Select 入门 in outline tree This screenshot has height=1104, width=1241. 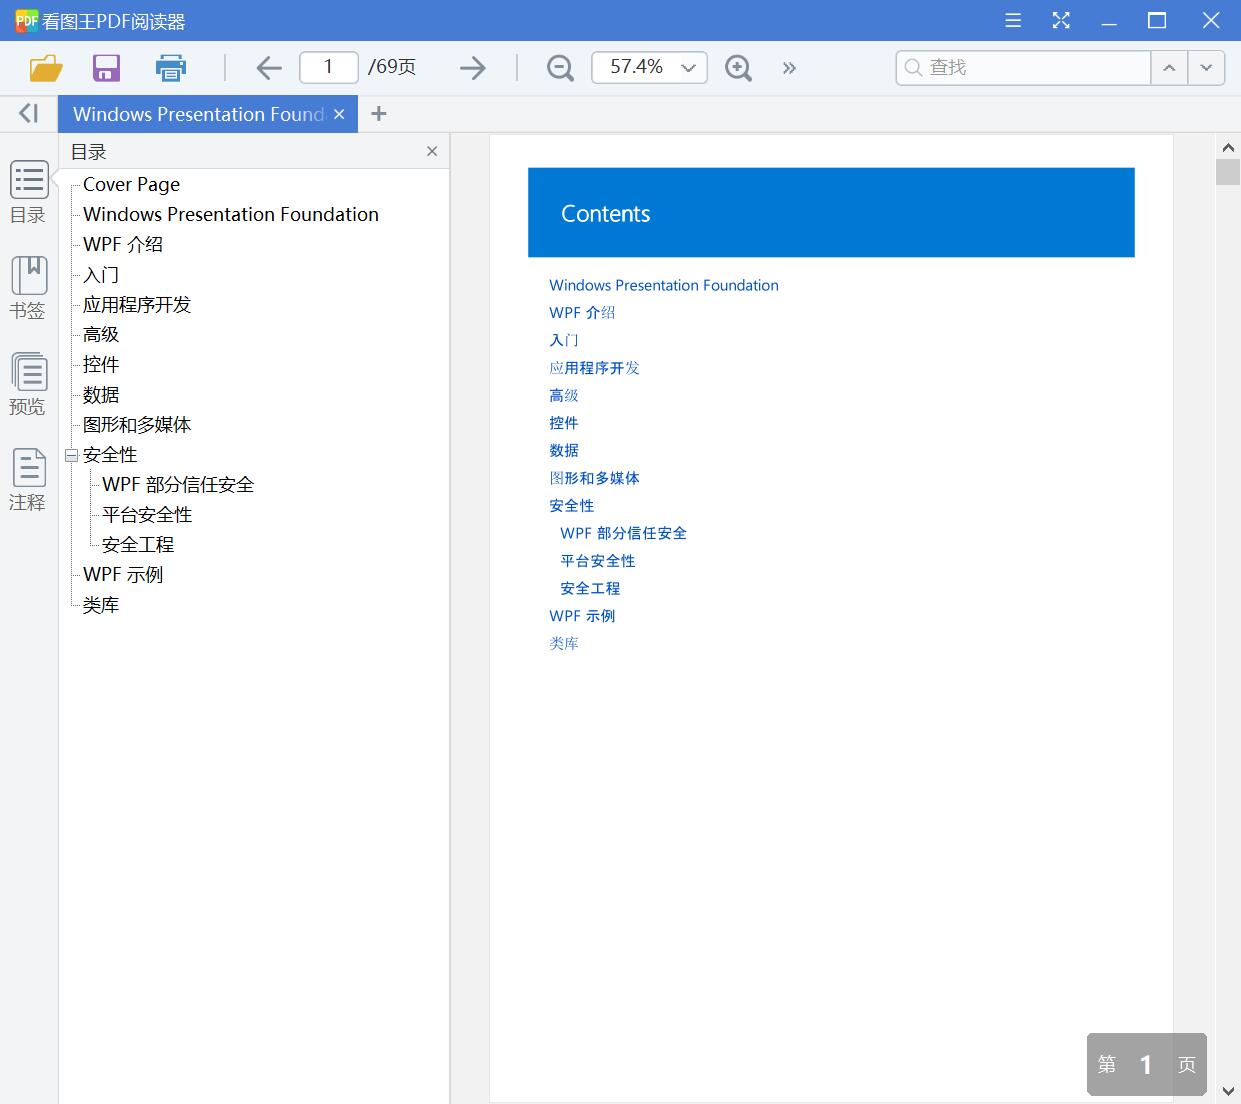click(101, 274)
